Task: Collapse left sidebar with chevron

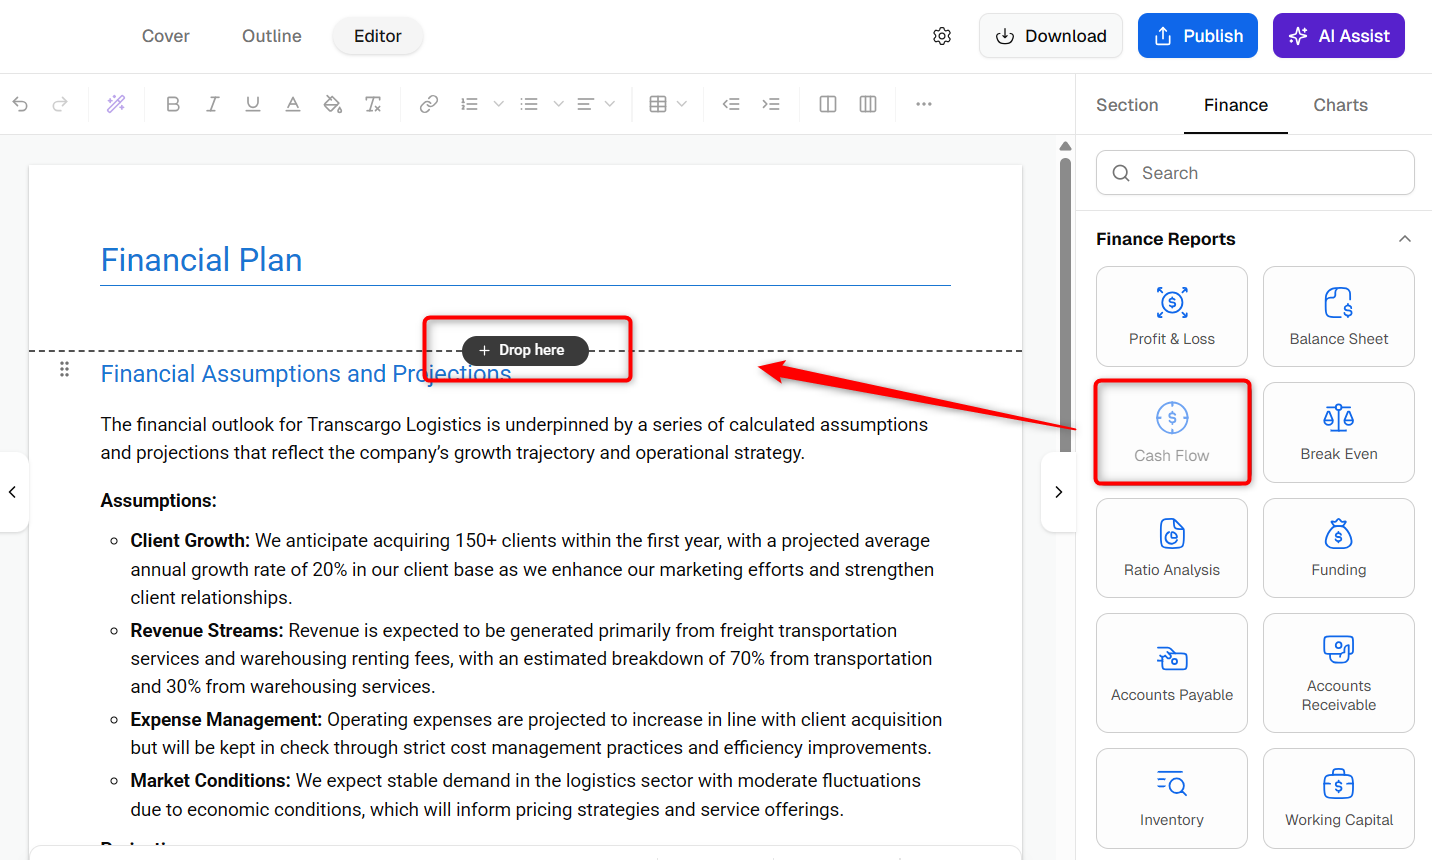Action: tap(13, 492)
